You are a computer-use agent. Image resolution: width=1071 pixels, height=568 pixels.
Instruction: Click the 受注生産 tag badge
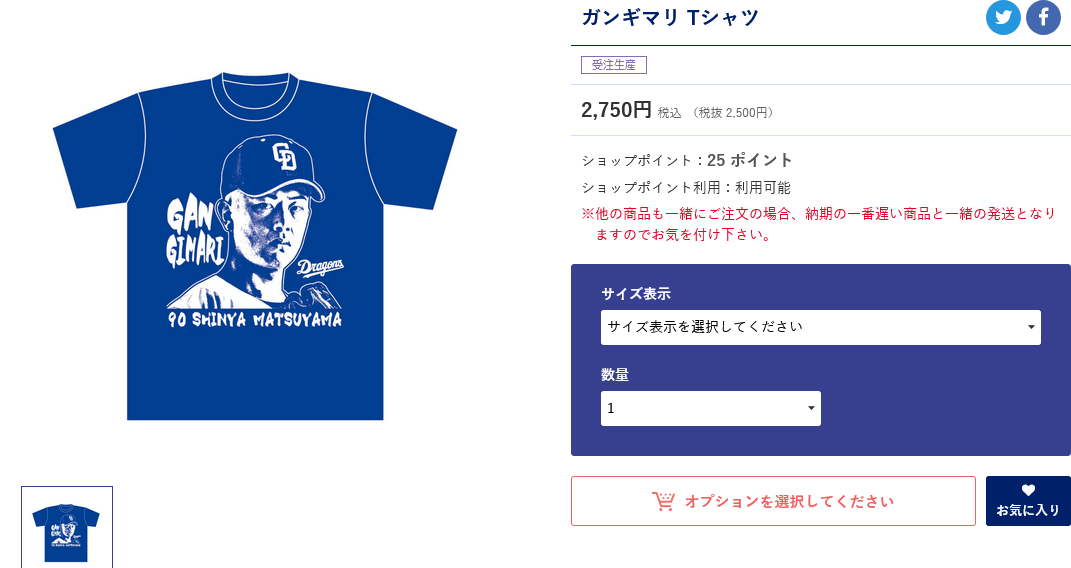click(613, 65)
